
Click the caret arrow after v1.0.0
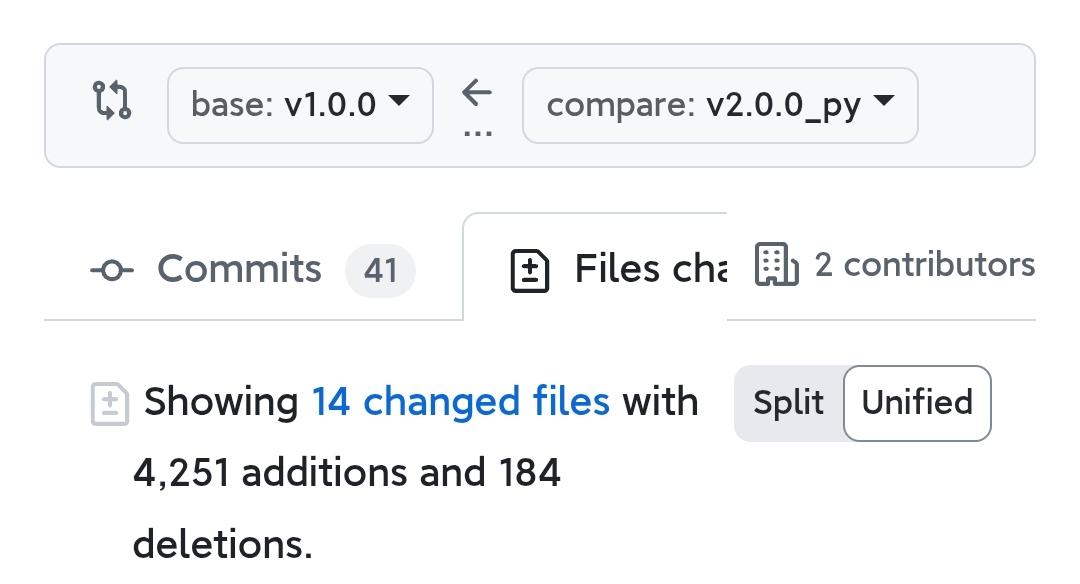coord(399,101)
